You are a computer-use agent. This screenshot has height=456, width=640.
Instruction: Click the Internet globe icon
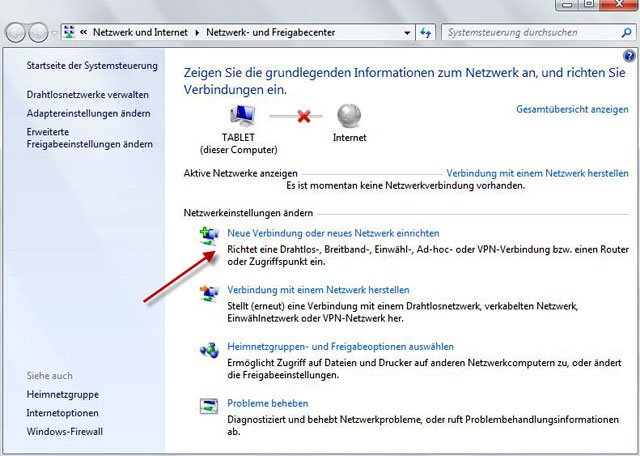[x=349, y=116]
